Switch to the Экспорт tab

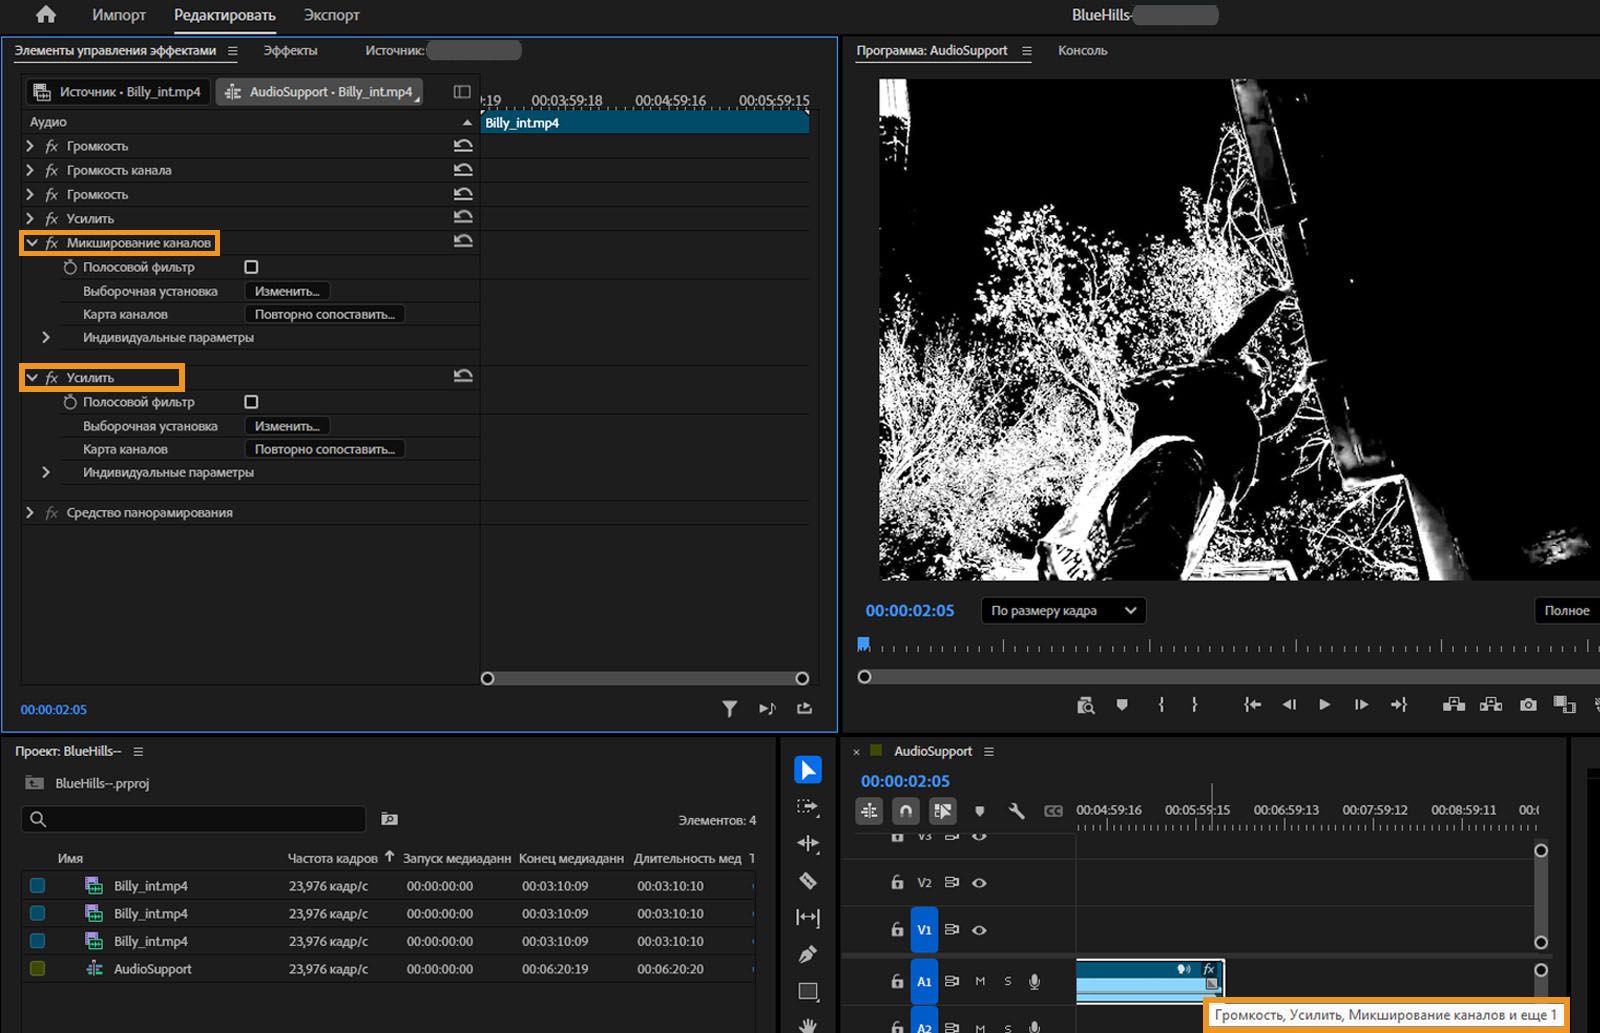pos(331,15)
